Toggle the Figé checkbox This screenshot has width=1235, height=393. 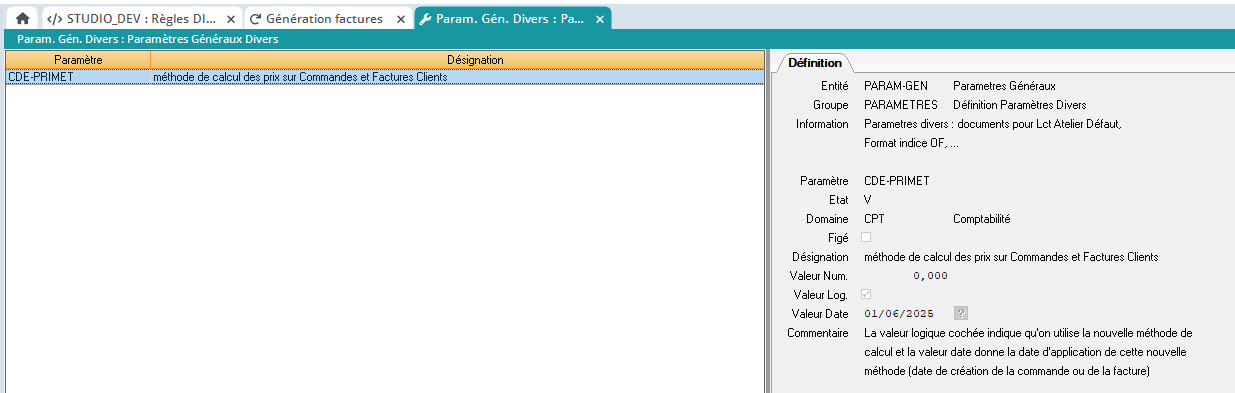click(x=866, y=238)
